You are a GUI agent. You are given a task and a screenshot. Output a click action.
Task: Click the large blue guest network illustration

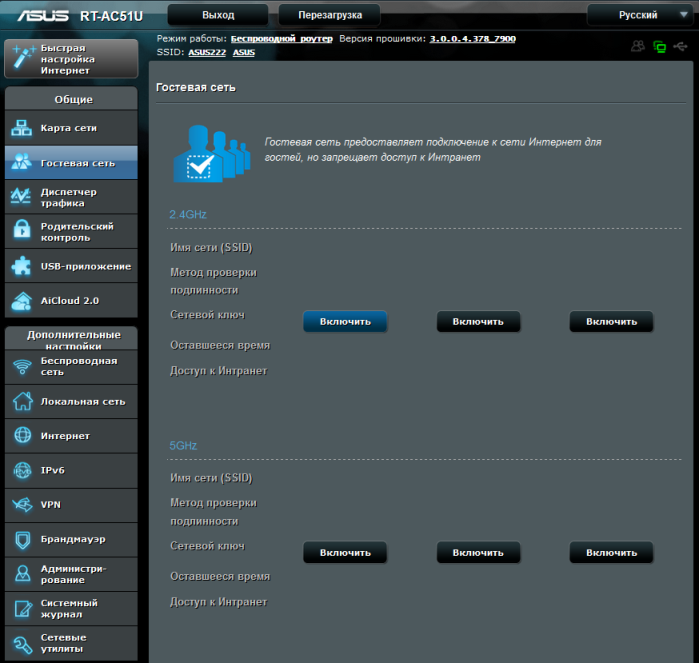[x=212, y=154]
